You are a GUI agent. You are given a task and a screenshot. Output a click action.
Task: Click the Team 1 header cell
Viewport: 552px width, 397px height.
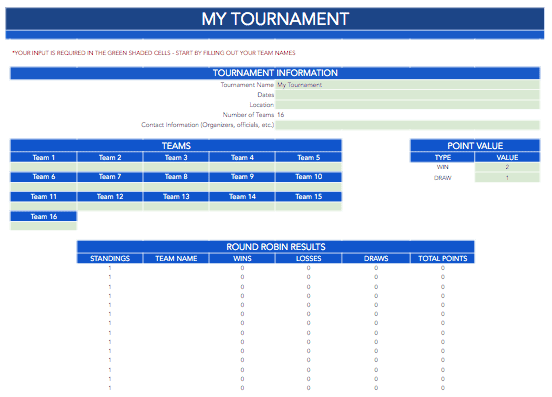click(x=44, y=157)
